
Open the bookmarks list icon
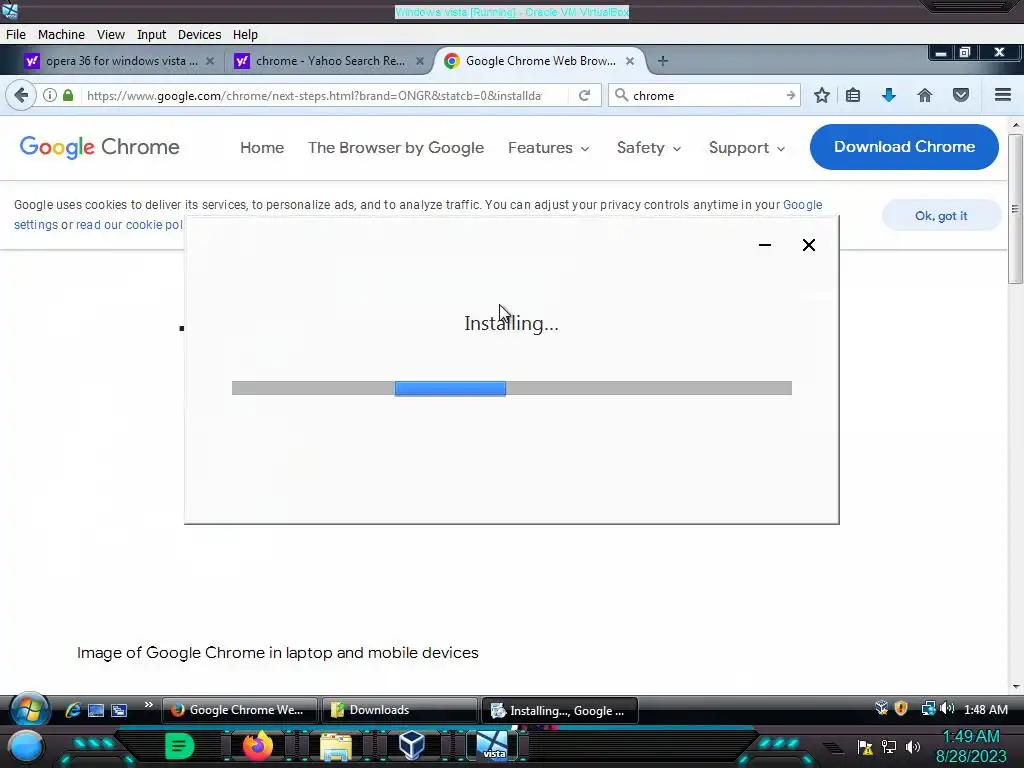coord(853,95)
